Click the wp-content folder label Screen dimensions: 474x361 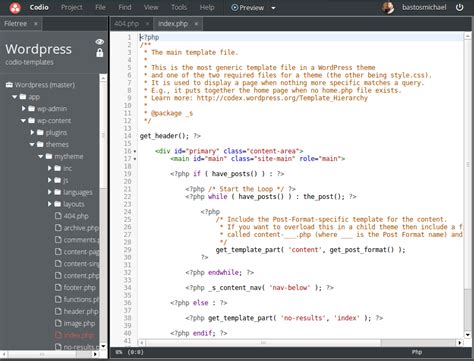pos(54,121)
